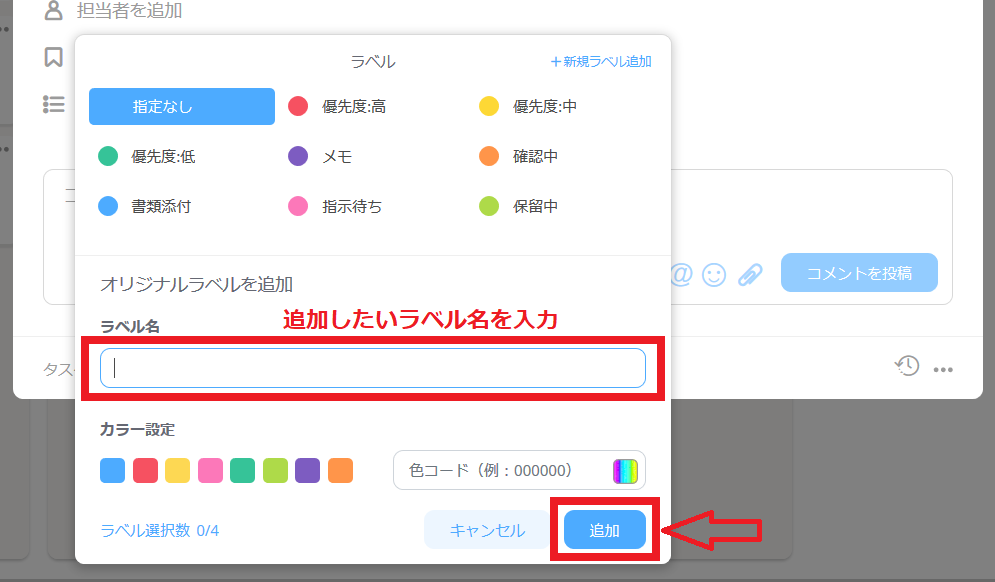The width and height of the screenshot is (995, 582).
Task: Pick the blue color swatch
Action: [x=113, y=470]
